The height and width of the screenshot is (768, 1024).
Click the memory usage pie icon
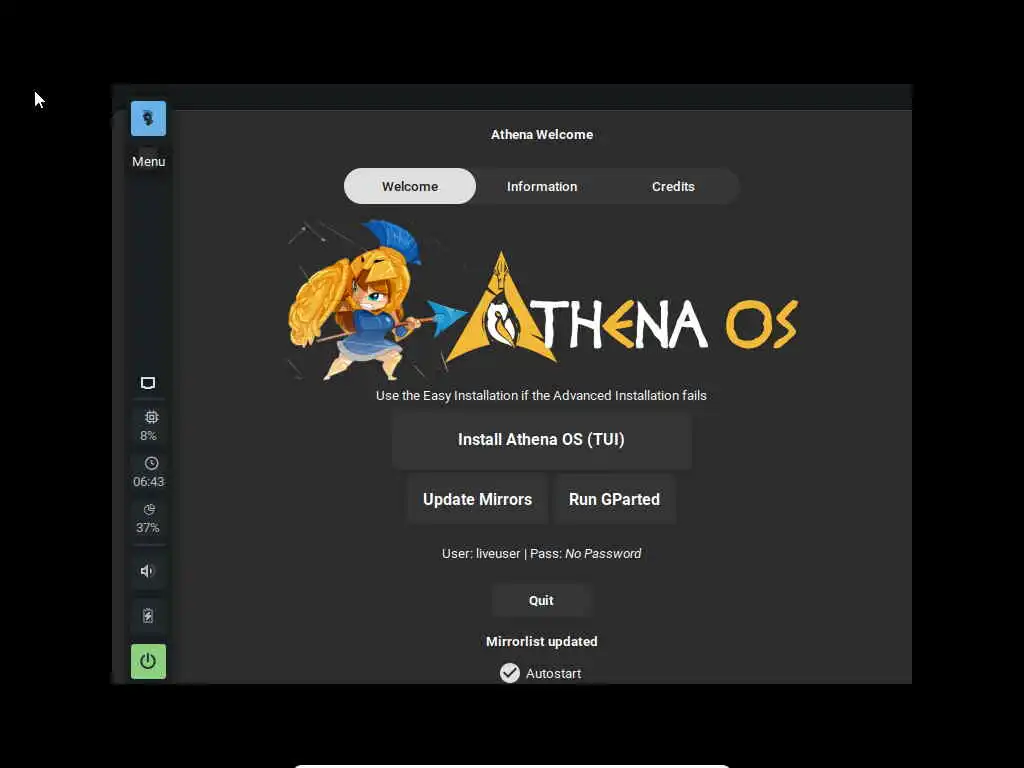[150, 509]
